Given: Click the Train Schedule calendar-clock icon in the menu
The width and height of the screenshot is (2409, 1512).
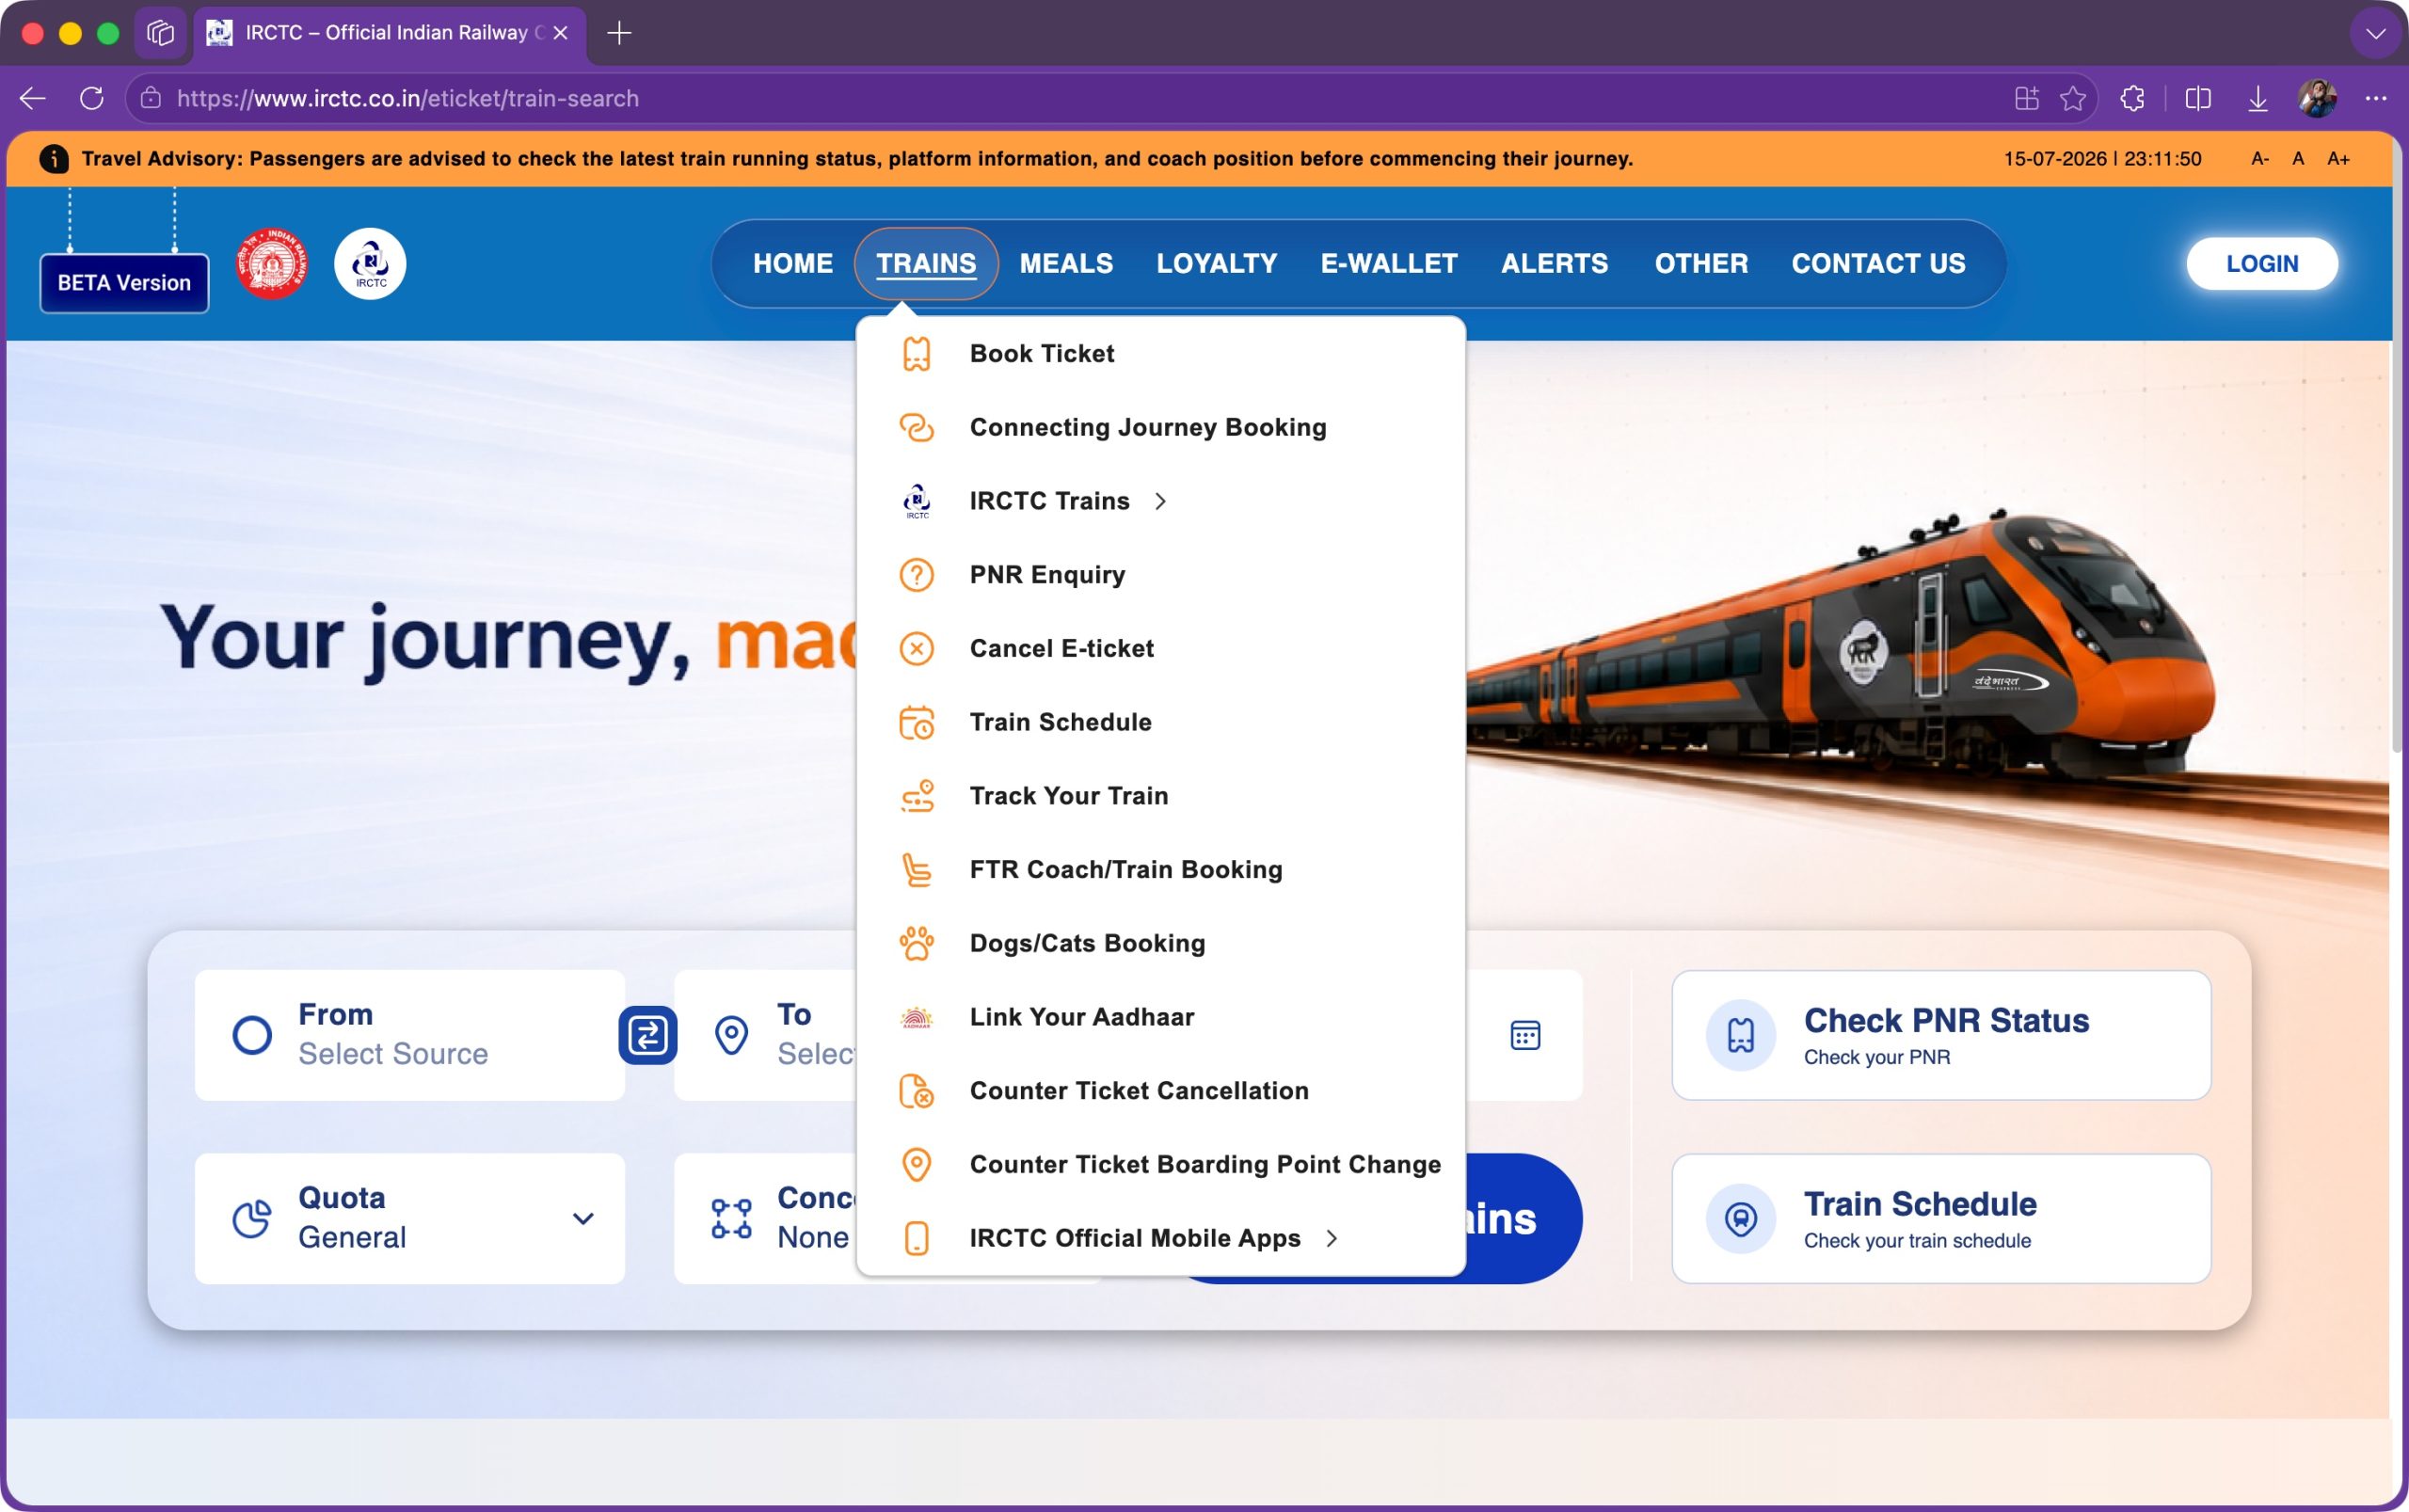Looking at the screenshot, I should (916, 723).
